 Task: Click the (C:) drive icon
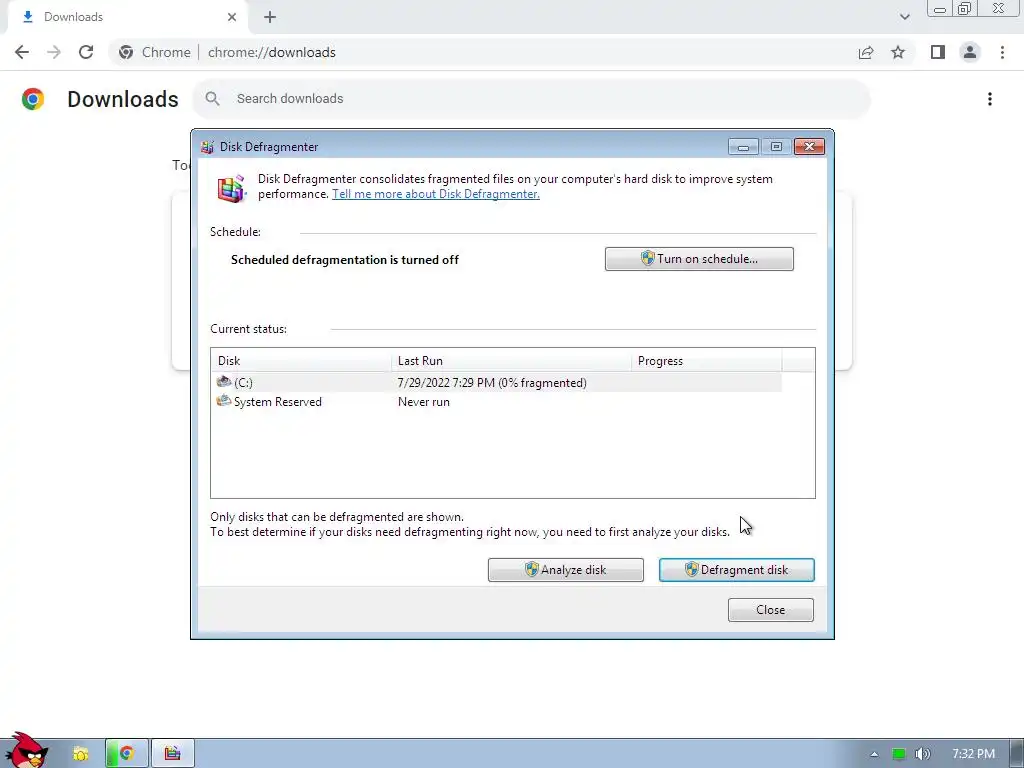[224, 381]
